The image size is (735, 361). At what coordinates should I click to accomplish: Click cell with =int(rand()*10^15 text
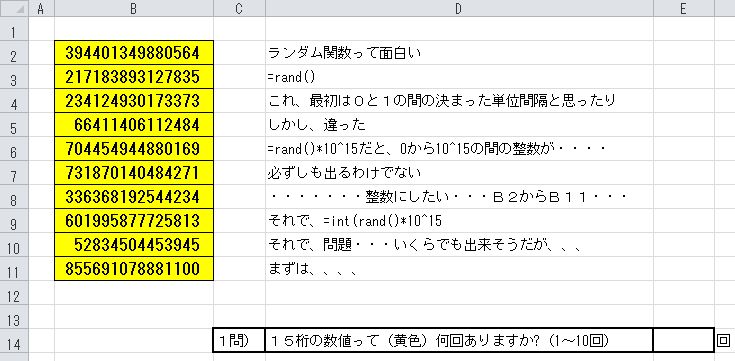[x=459, y=221]
